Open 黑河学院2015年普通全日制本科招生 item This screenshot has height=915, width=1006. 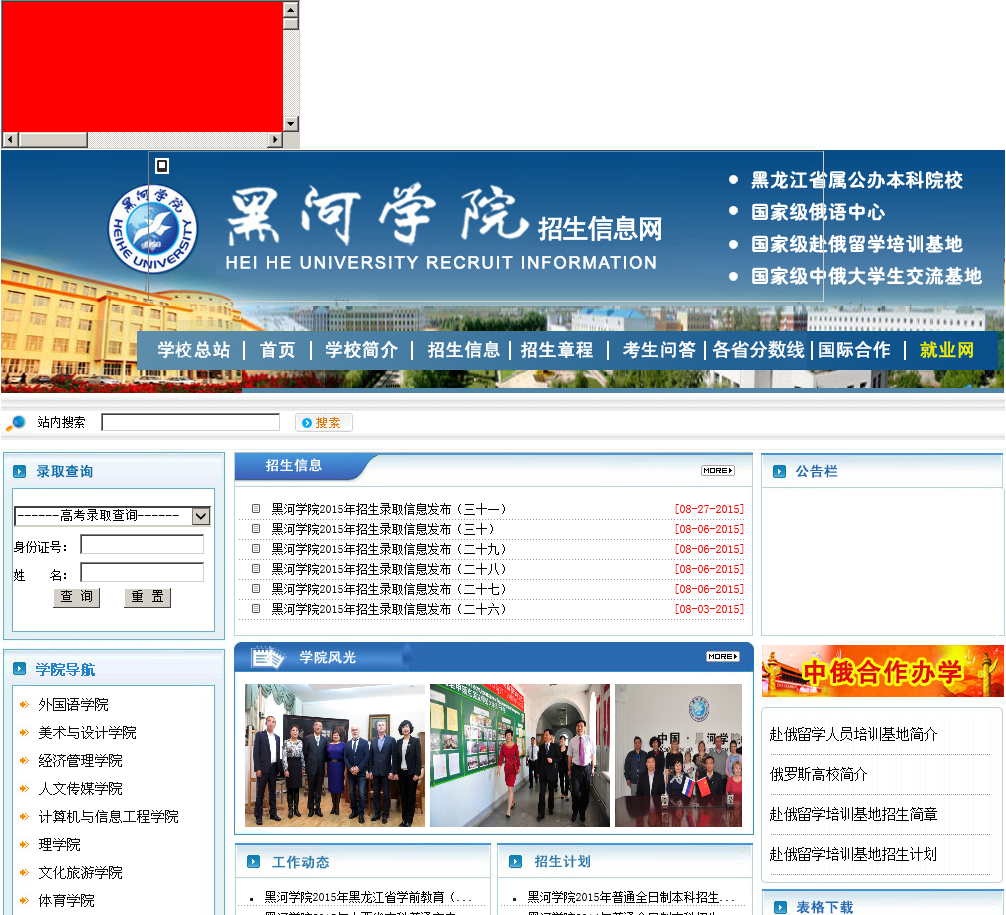[x=631, y=897]
